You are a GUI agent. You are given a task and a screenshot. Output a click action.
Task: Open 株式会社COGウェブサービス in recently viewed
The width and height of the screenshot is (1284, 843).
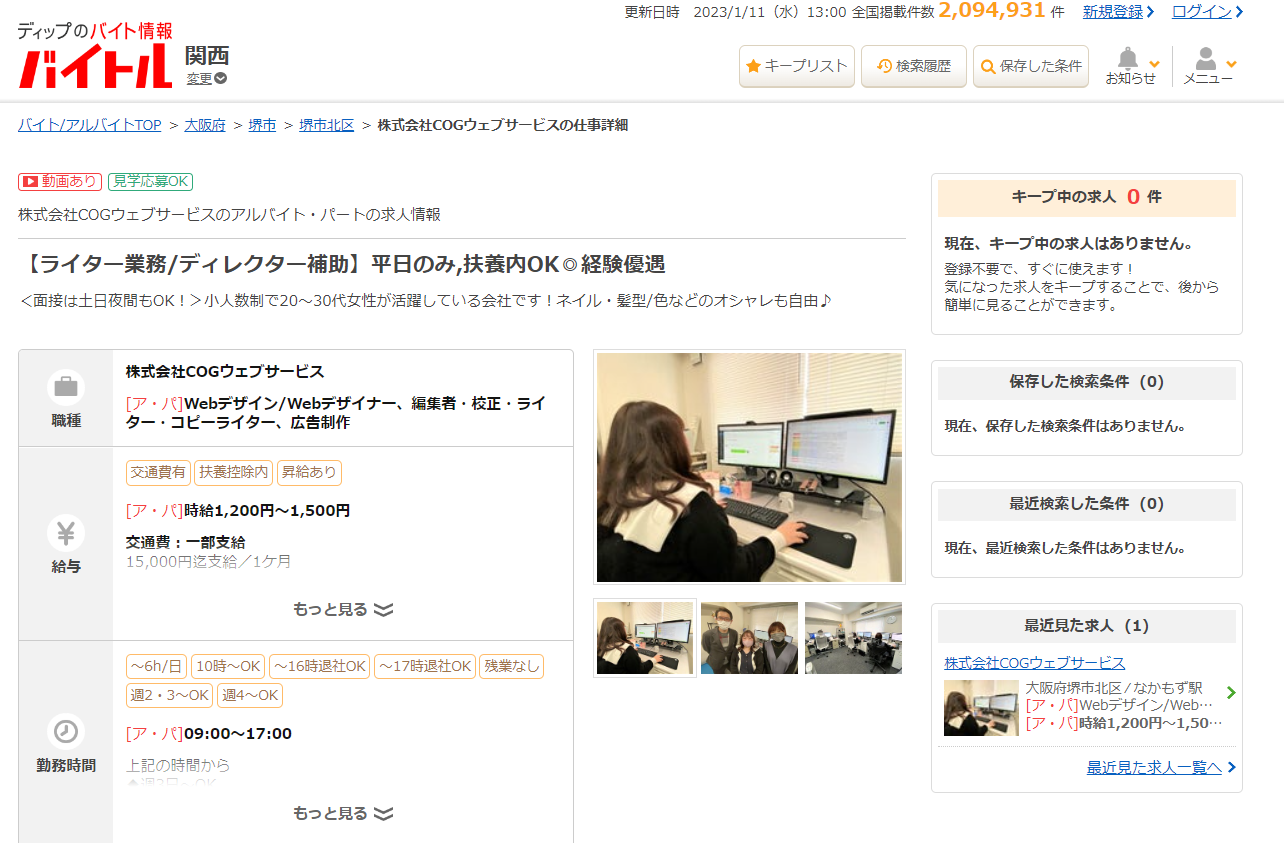click(x=1035, y=663)
